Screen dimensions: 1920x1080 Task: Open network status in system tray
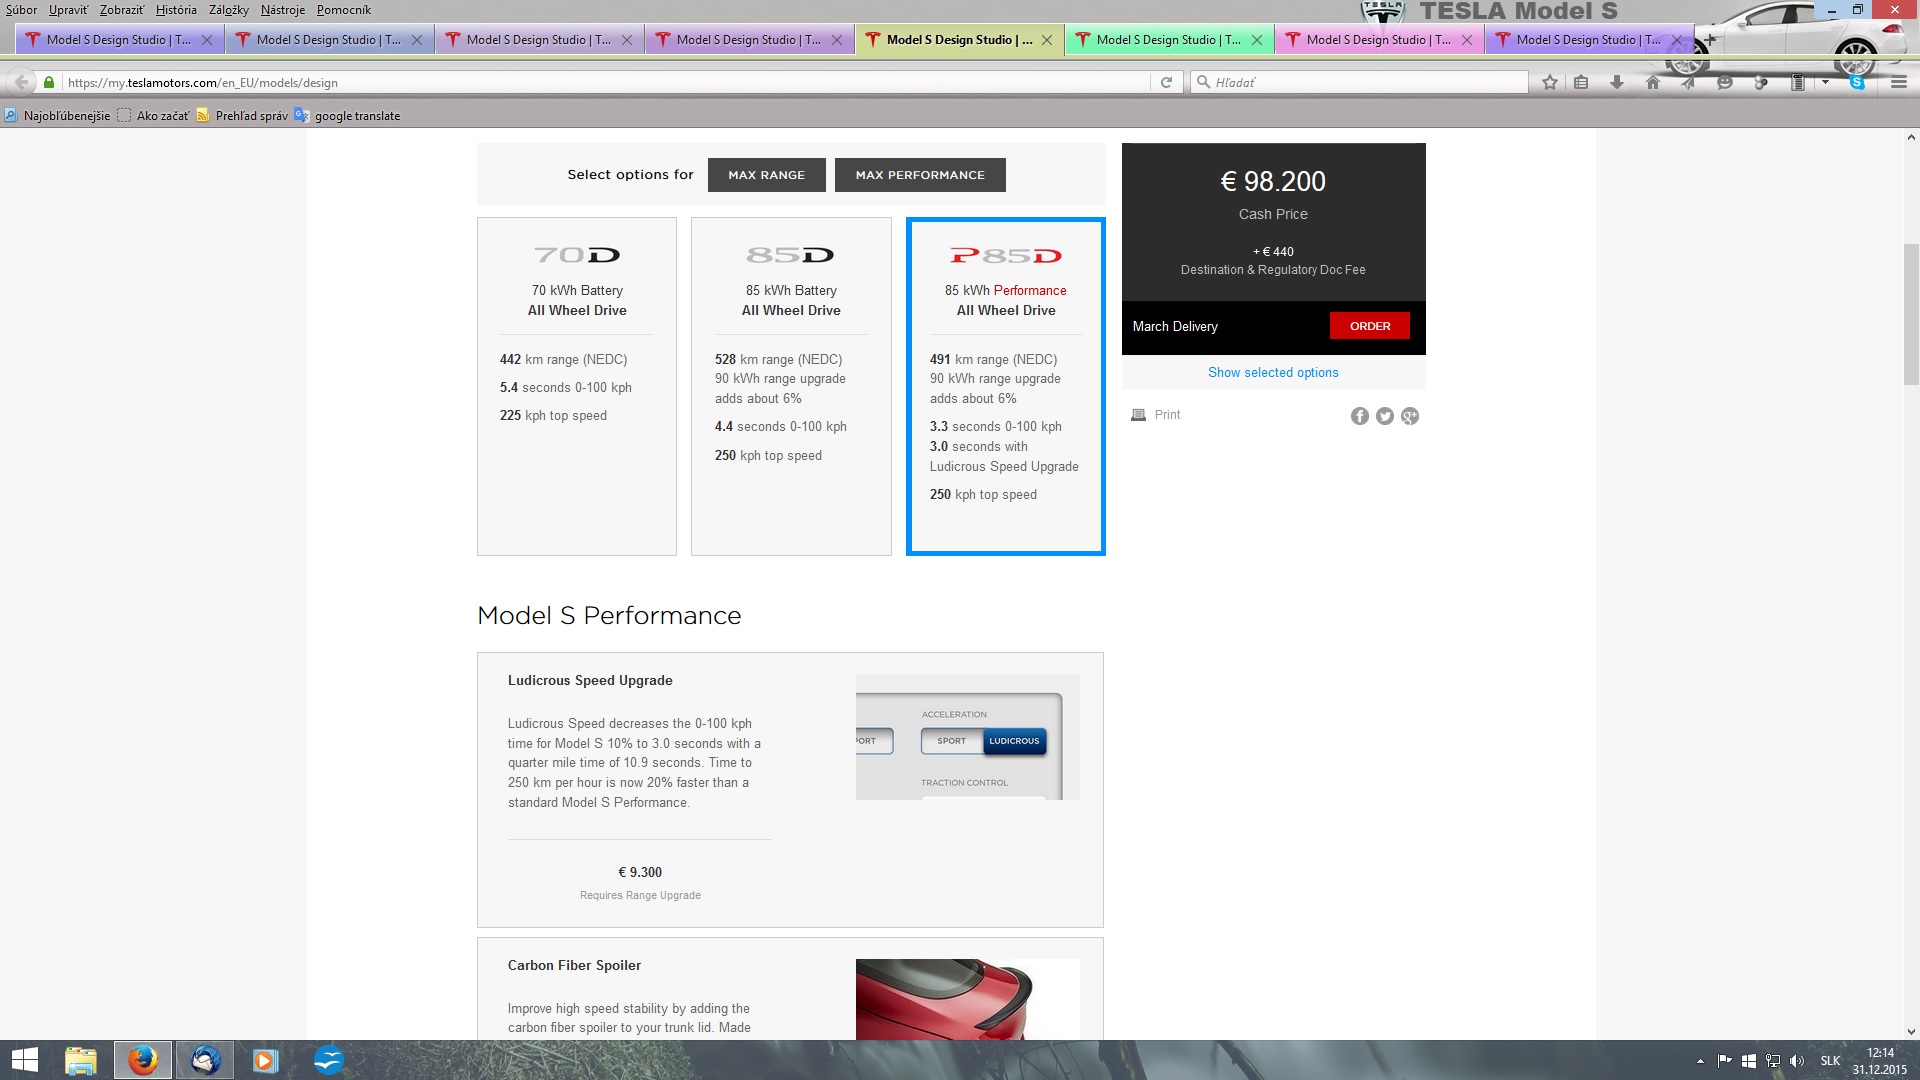pyautogui.click(x=1773, y=1061)
